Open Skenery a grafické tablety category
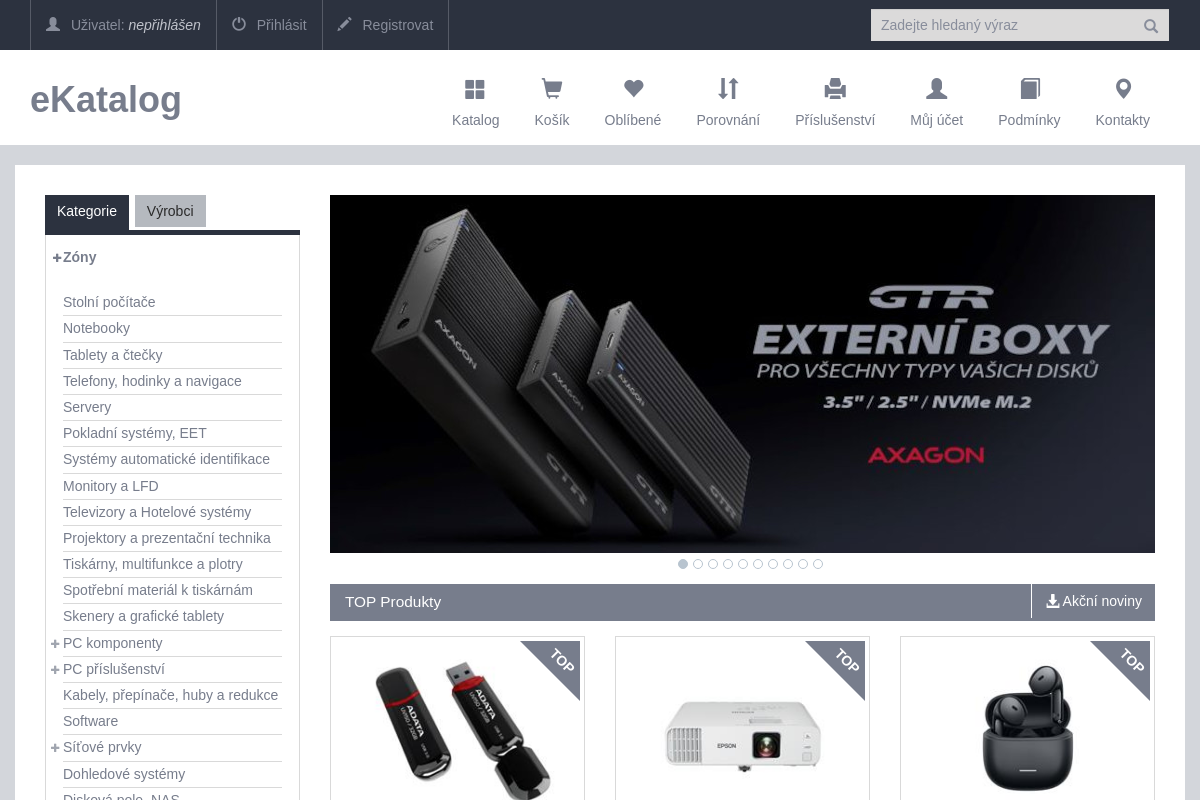Image resolution: width=1200 pixels, height=800 pixels. click(143, 616)
